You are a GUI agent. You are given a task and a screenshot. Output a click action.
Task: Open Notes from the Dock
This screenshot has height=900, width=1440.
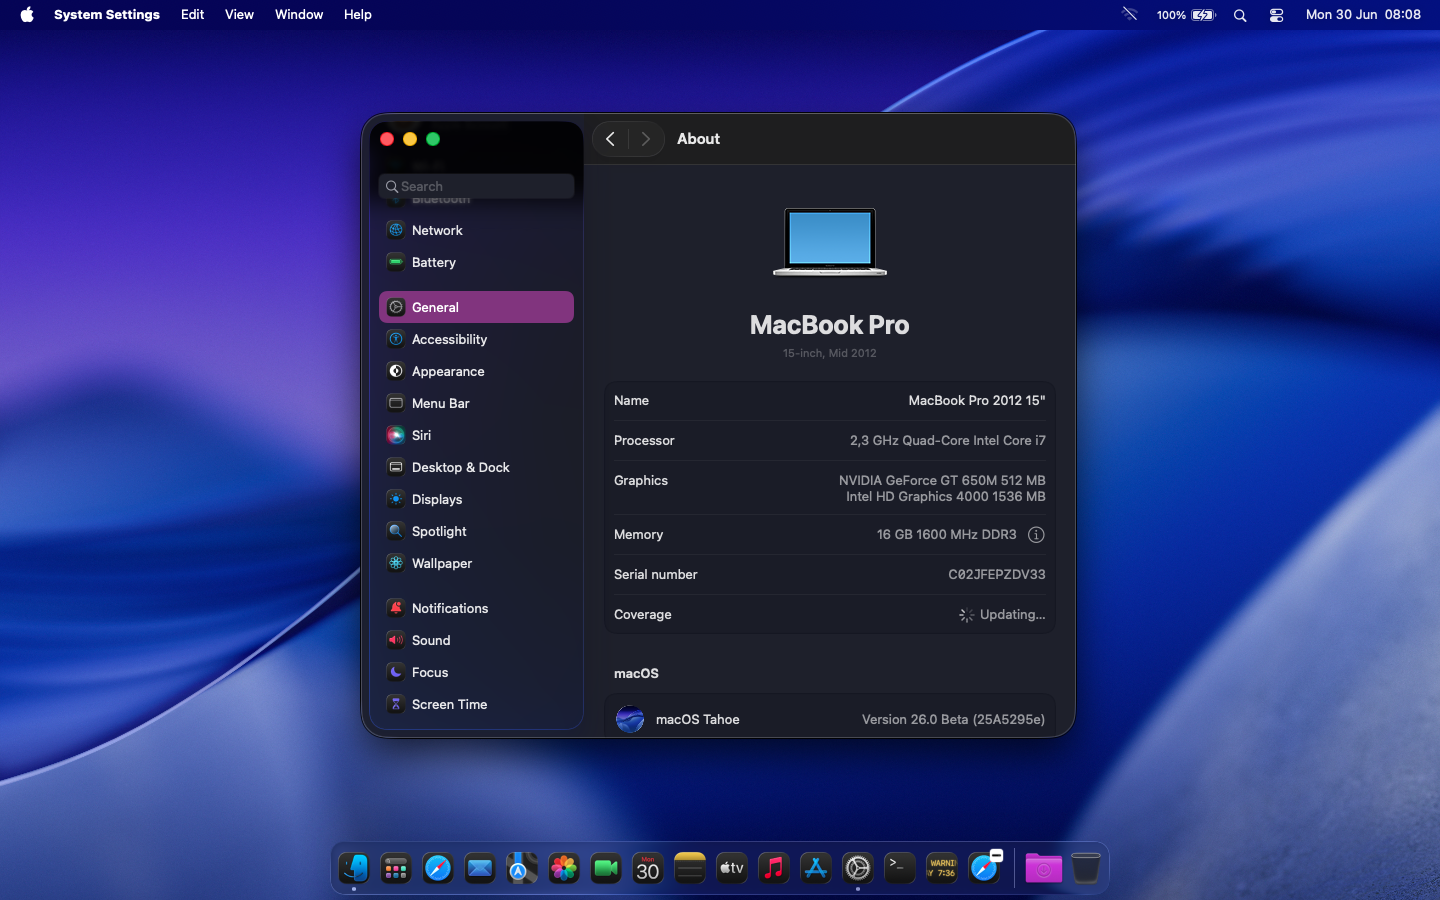[x=690, y=868]
